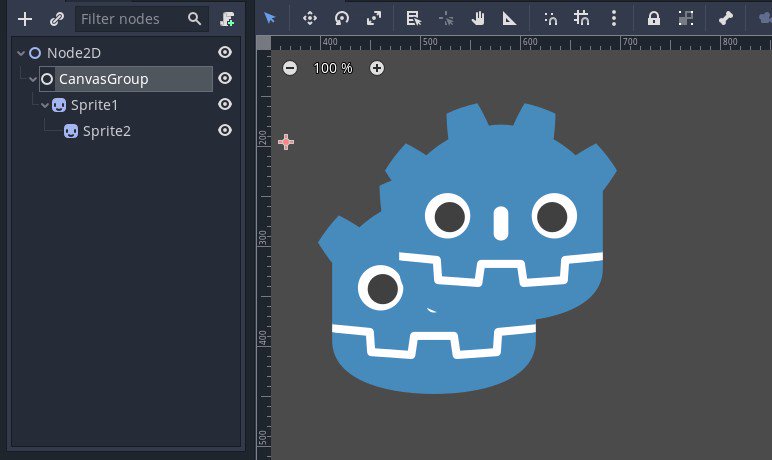772x460 pixels.
Task: Click the red origin cross marker
Action: click(286, 142)
